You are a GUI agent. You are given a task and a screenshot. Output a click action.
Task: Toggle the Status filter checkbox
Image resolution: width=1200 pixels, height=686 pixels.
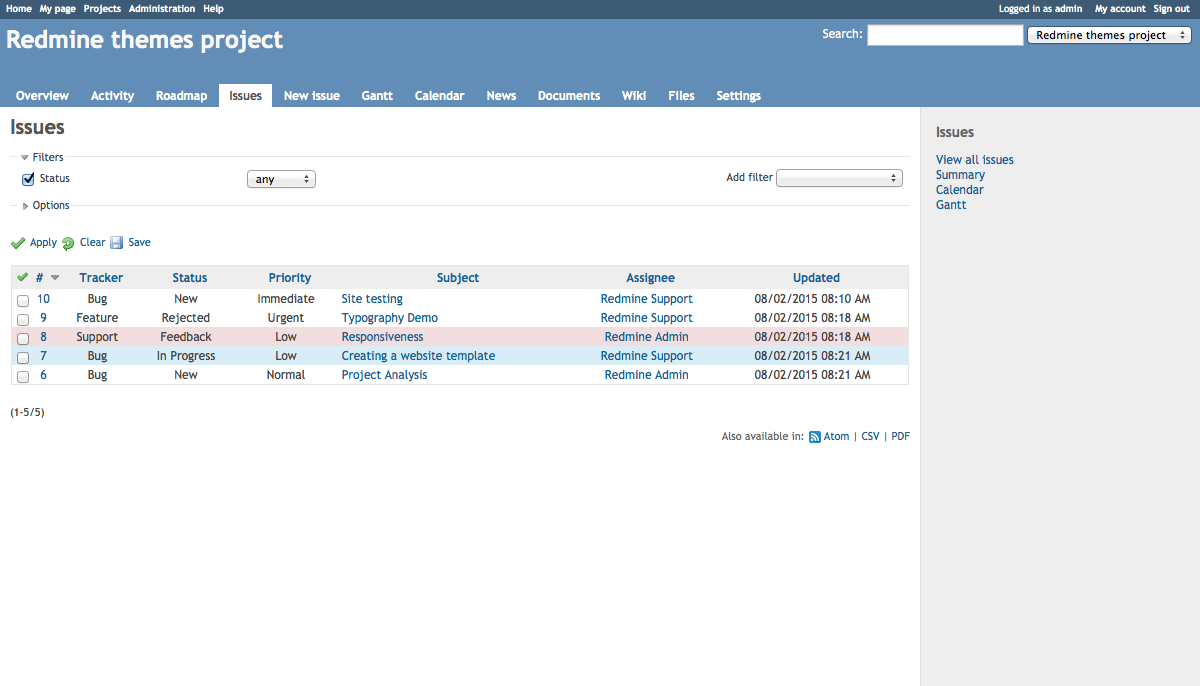tap(28, 180)
